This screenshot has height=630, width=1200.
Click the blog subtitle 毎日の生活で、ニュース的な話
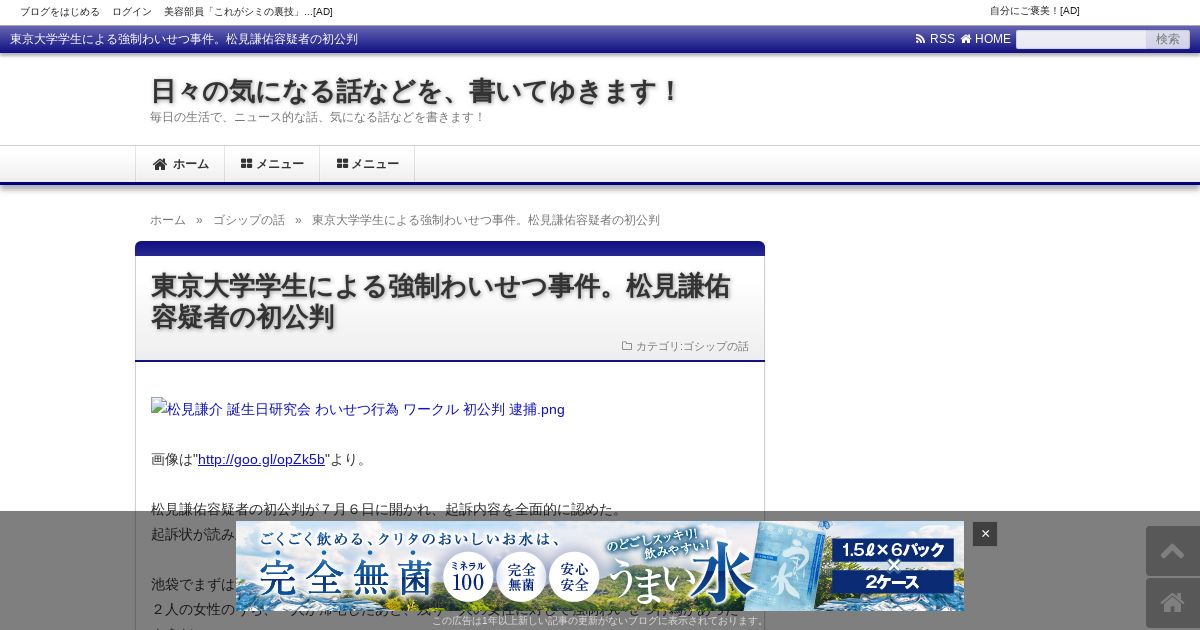[x=317, y=117]
